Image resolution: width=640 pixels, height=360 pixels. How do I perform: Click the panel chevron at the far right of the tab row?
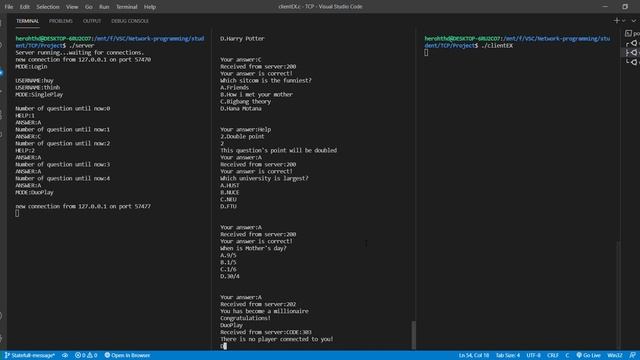[634, 21]
